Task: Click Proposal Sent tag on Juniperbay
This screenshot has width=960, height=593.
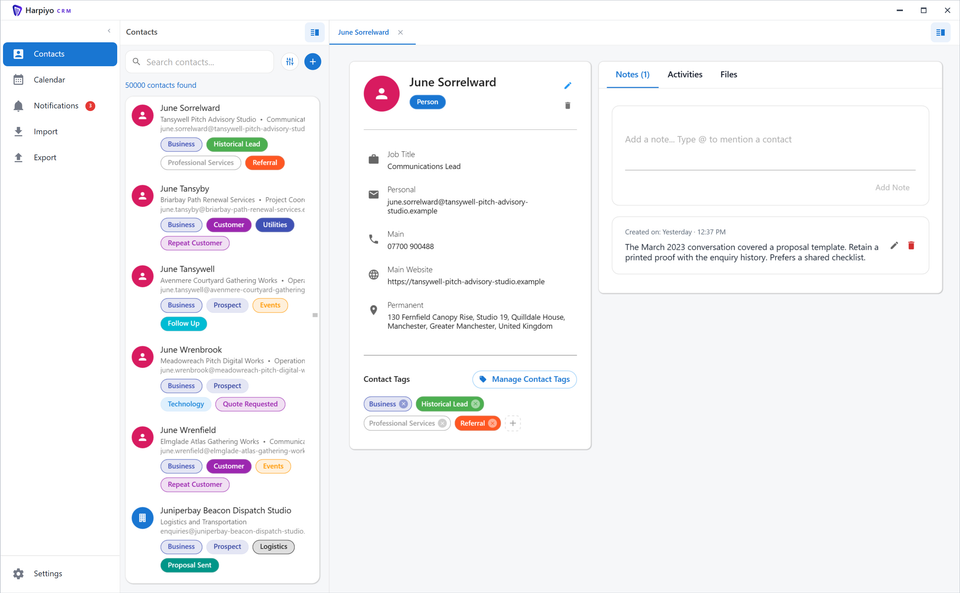Action: [190, 565]
